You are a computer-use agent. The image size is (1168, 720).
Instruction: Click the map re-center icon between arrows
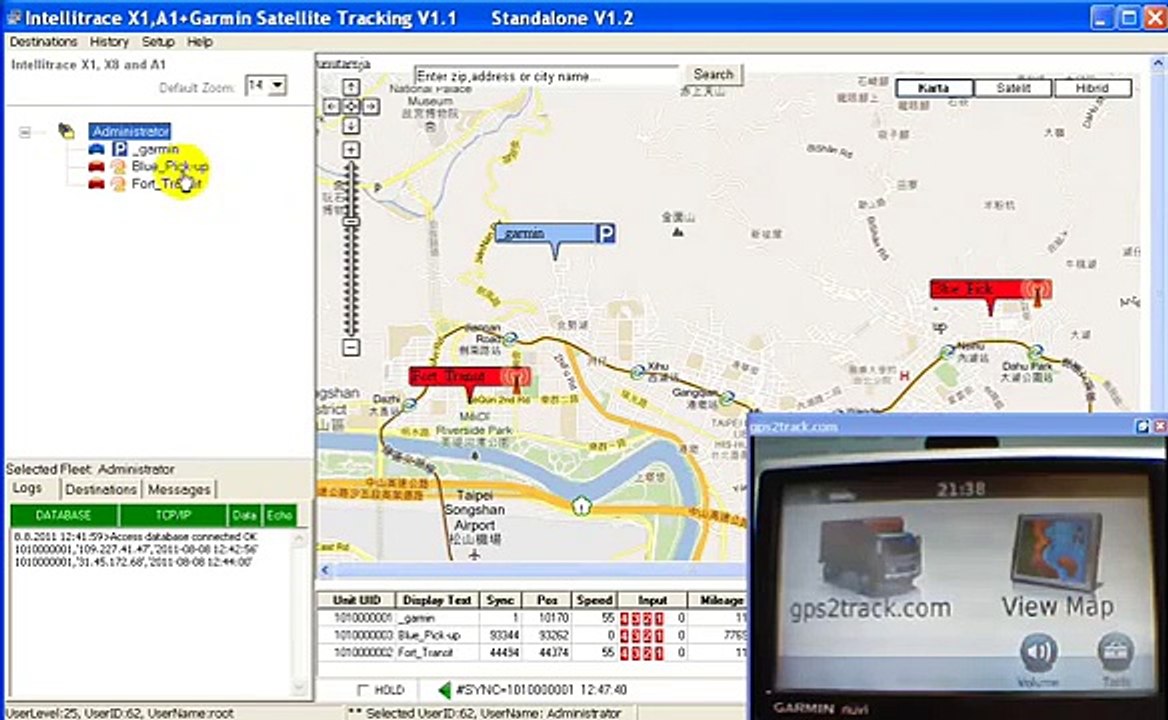point(351,106)
